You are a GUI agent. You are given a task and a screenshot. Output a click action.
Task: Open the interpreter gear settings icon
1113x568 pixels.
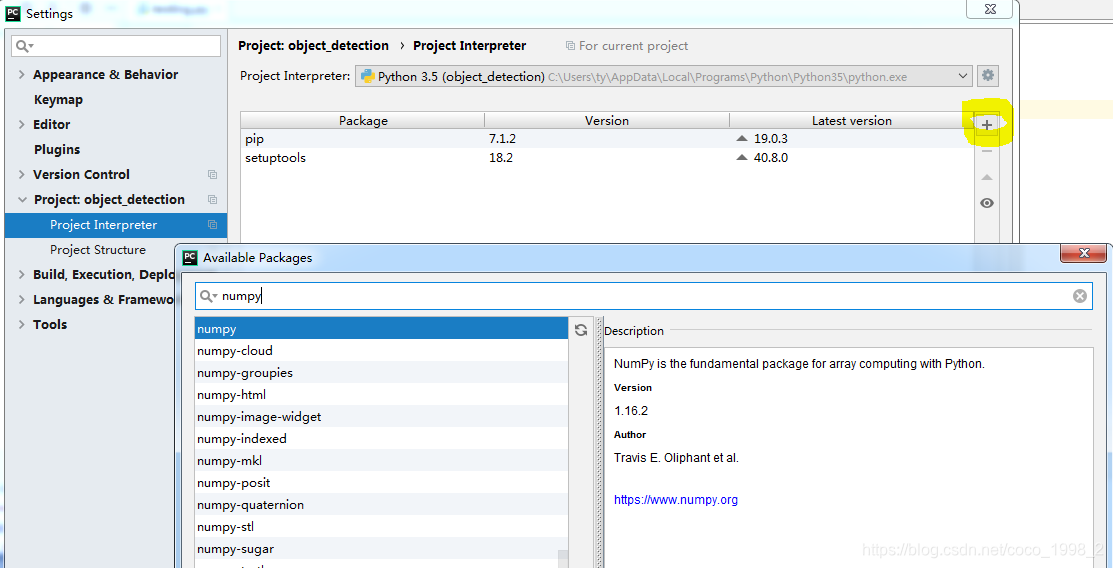pyautogui.click(x=988, y=75)
